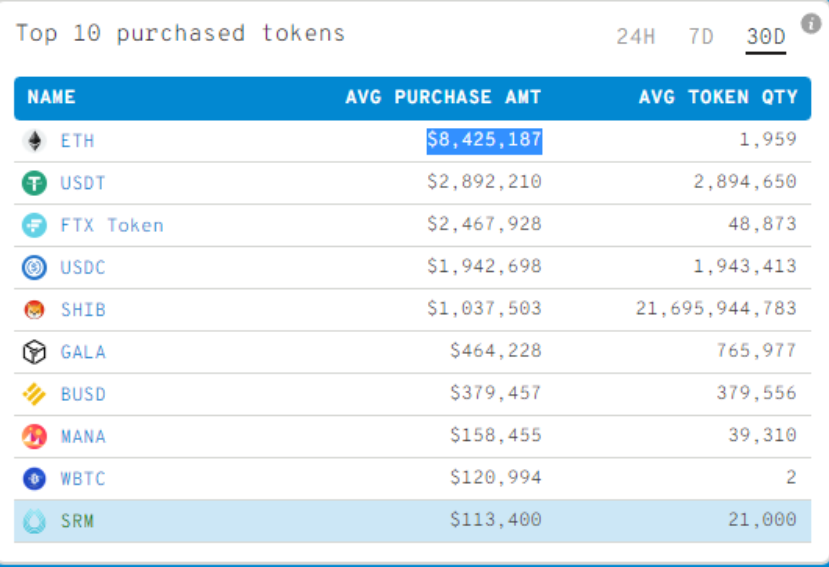829x567 pixels.
Task: Click the BUSD yellow logo icon
Action: [34, 394]
